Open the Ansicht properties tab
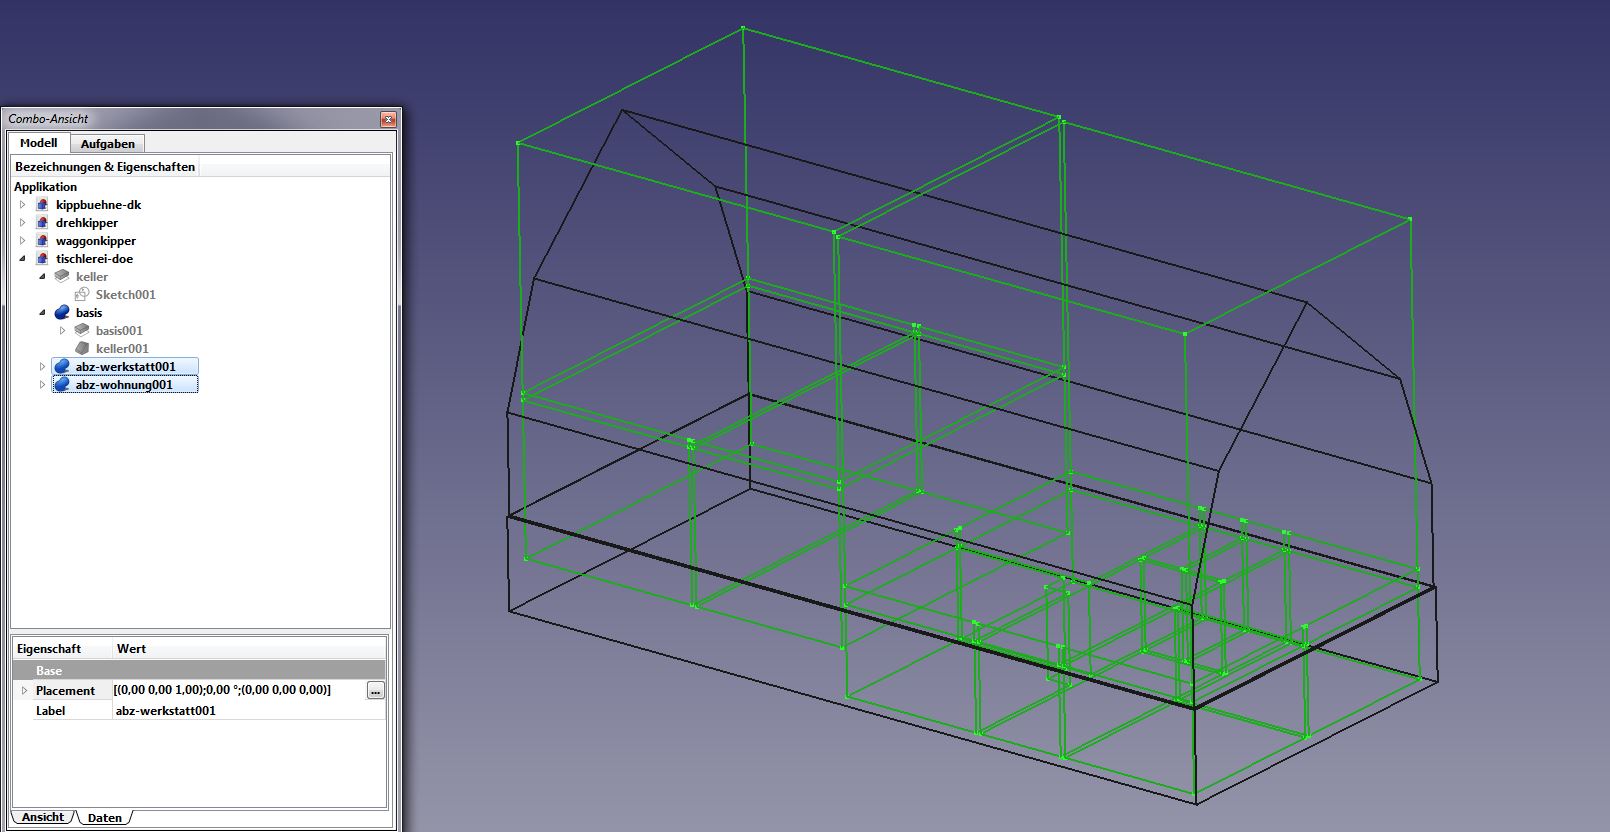This screenshot has width=1610, height=832. click(42, 818)
